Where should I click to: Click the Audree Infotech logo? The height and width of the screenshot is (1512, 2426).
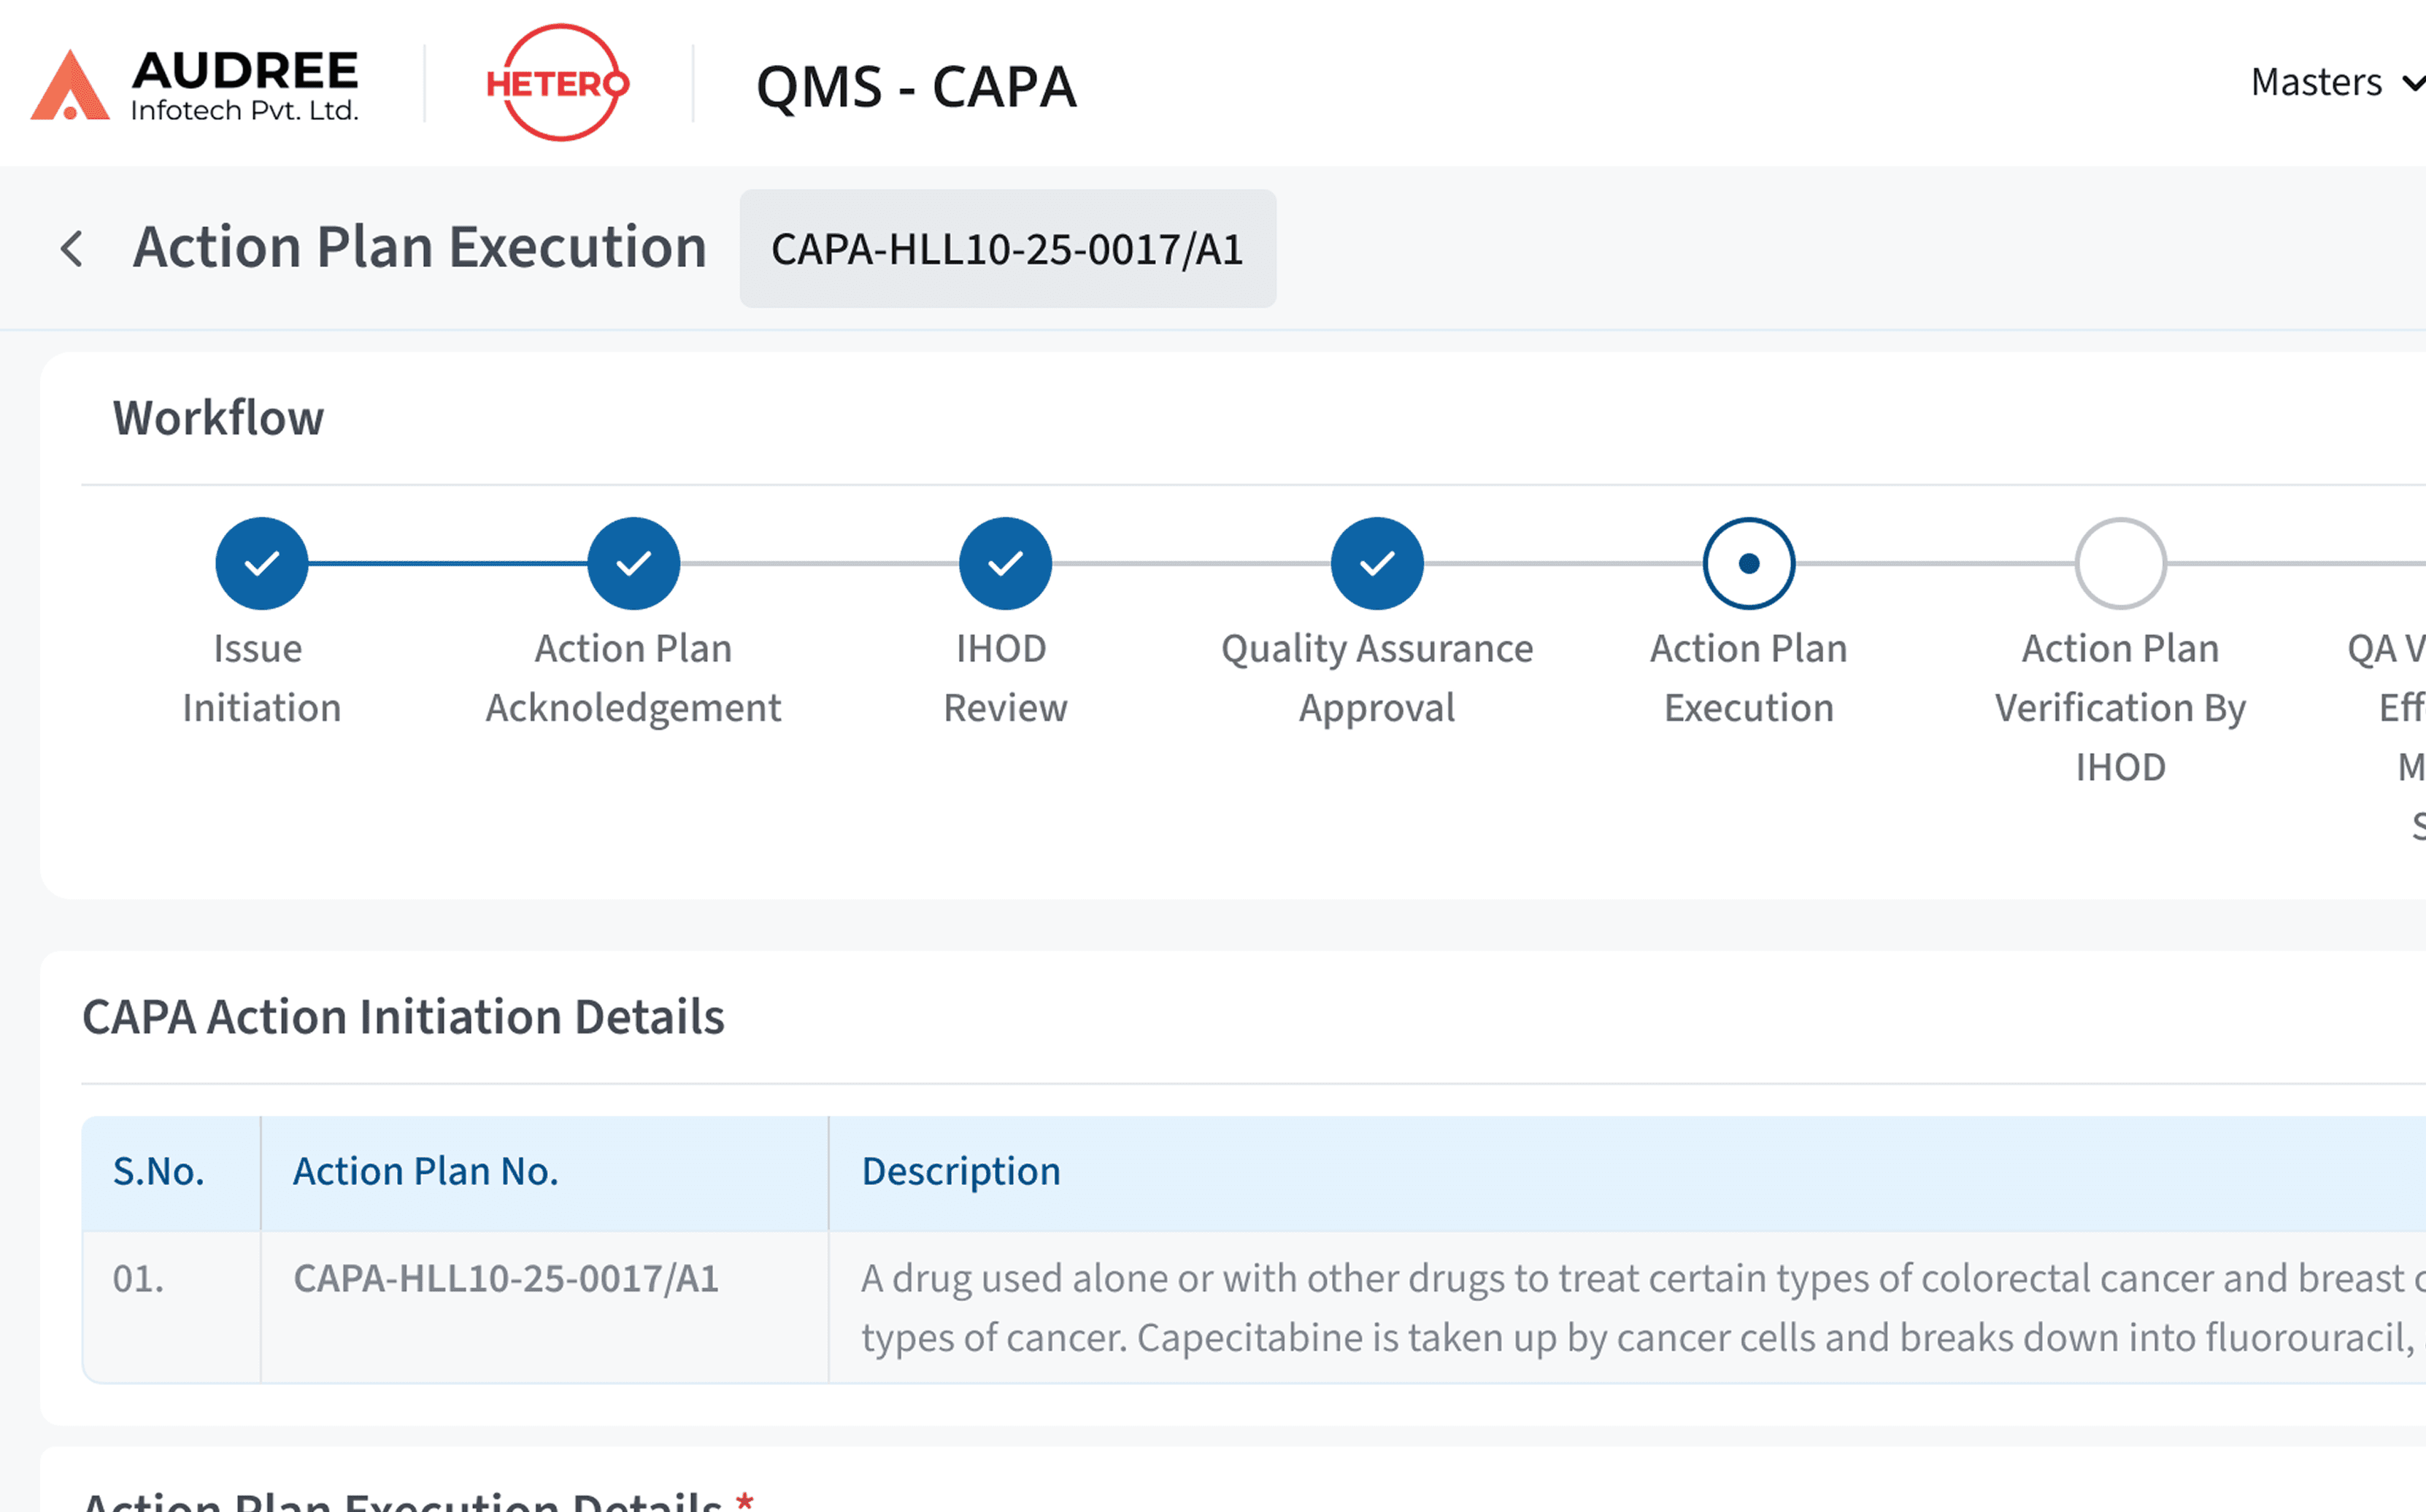pyautogui.click(x=196, y=84)
